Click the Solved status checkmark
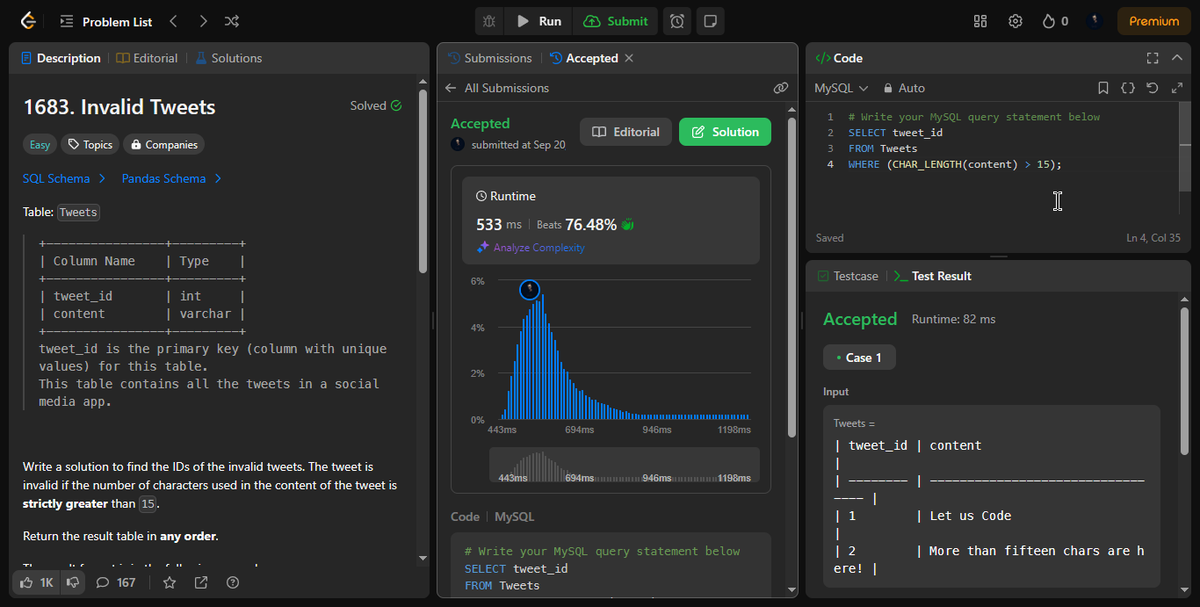The width and height of the screenshot is (1200, 607). point(396,106)
